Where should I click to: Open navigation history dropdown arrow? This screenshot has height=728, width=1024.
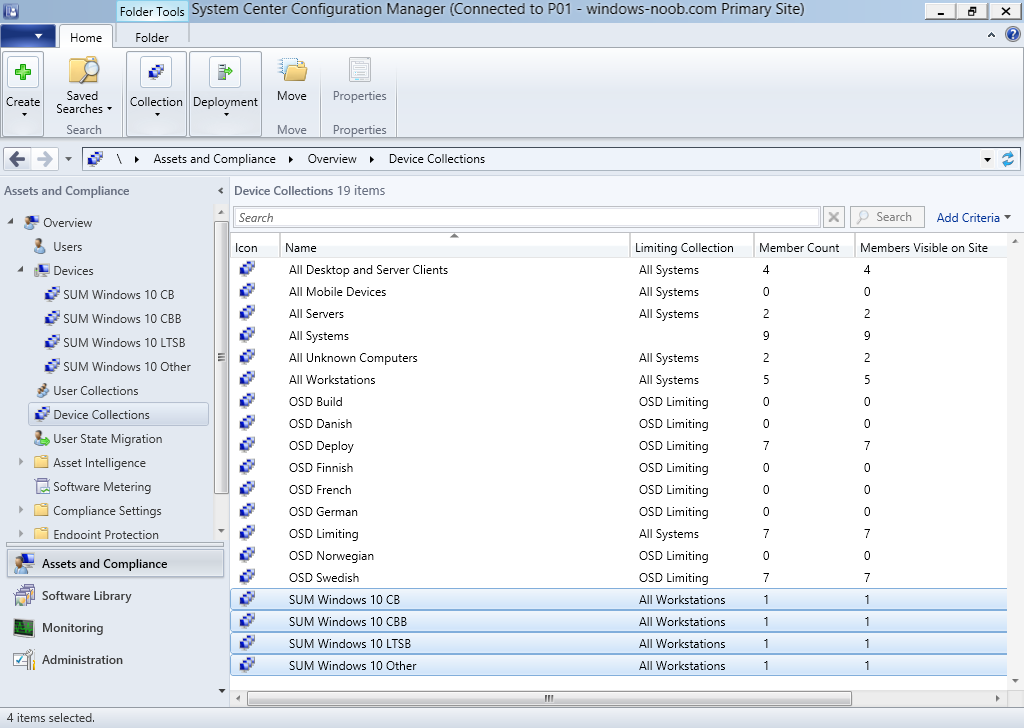tap(68, 159)
